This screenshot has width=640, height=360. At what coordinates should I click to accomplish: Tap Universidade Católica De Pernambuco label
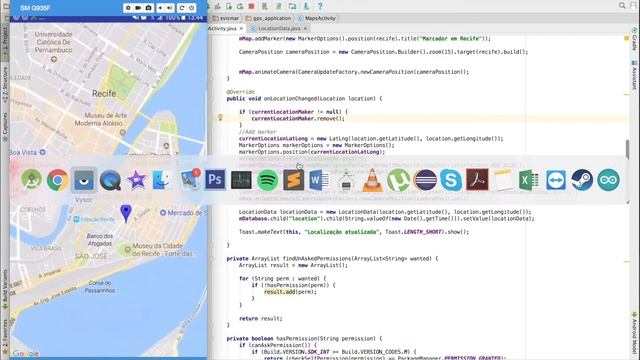coord(53,42)
